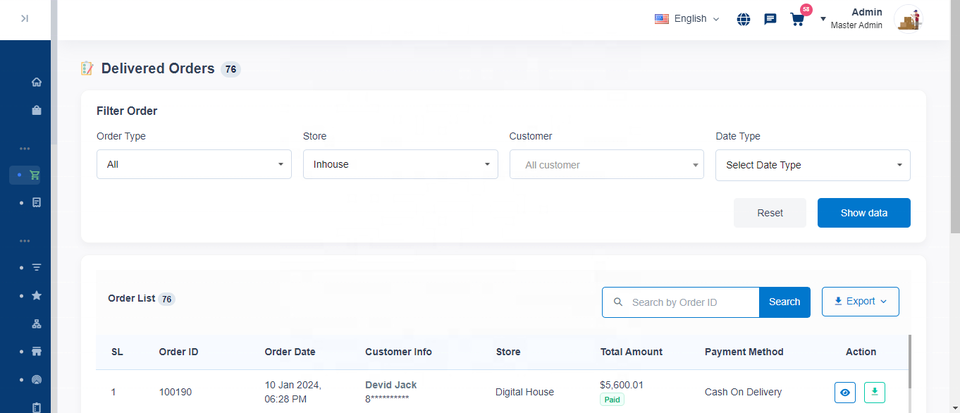
Task: Open the Order Type dropdown
Action: click(x=194, y=165)
